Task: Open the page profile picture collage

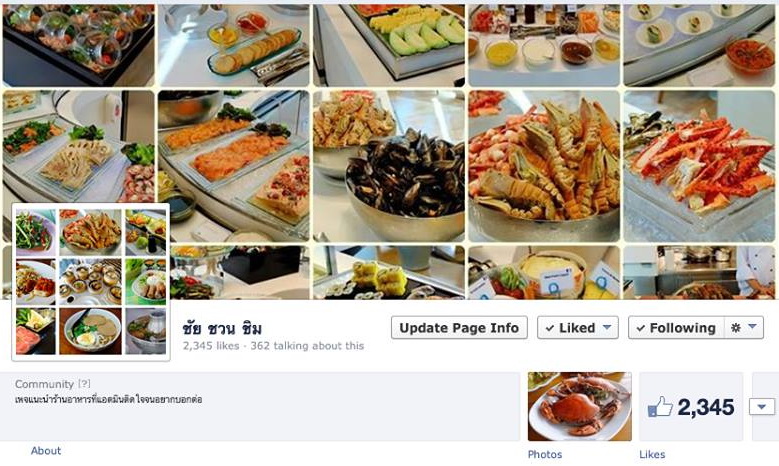Action: click(91, 282)
